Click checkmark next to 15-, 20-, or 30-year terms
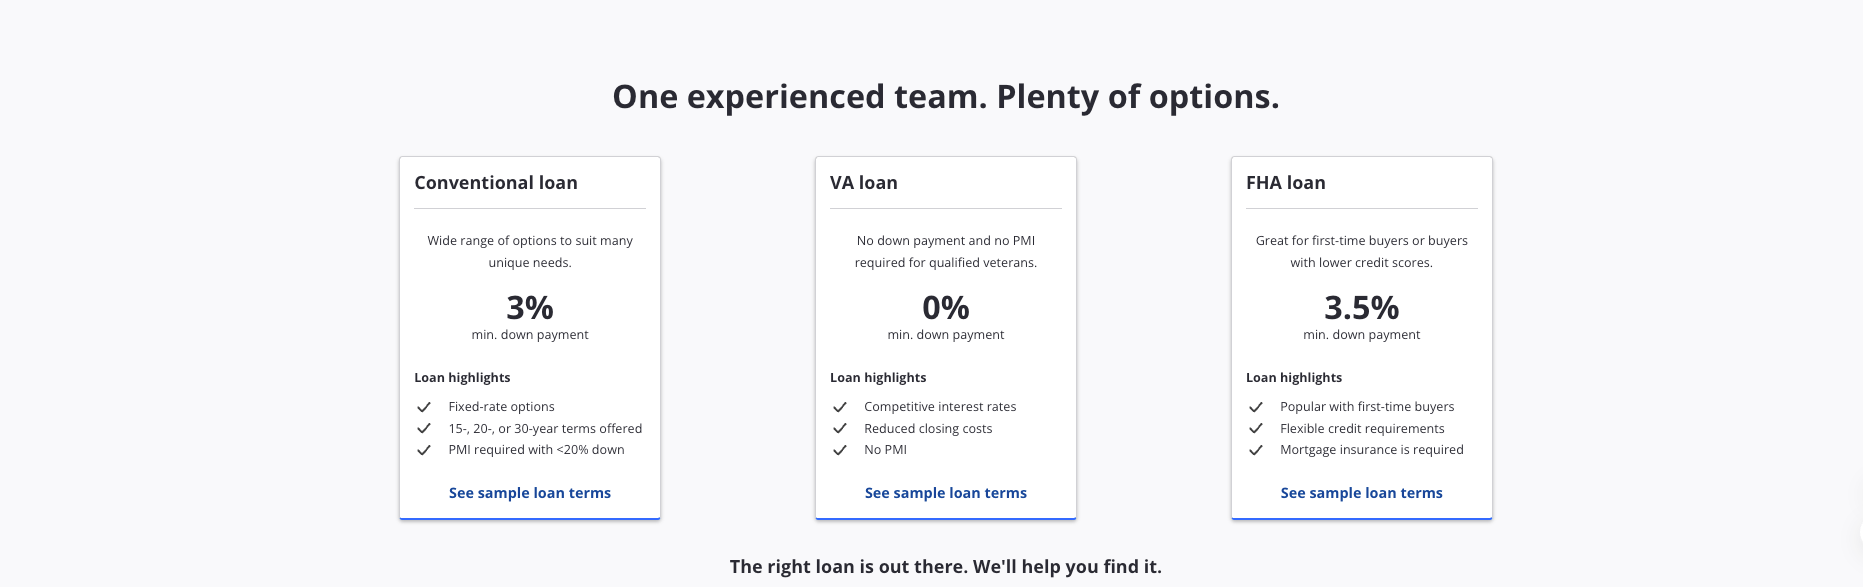This screenshot has width=1863, height=587. pyautogui.click(x=424, y=429)
